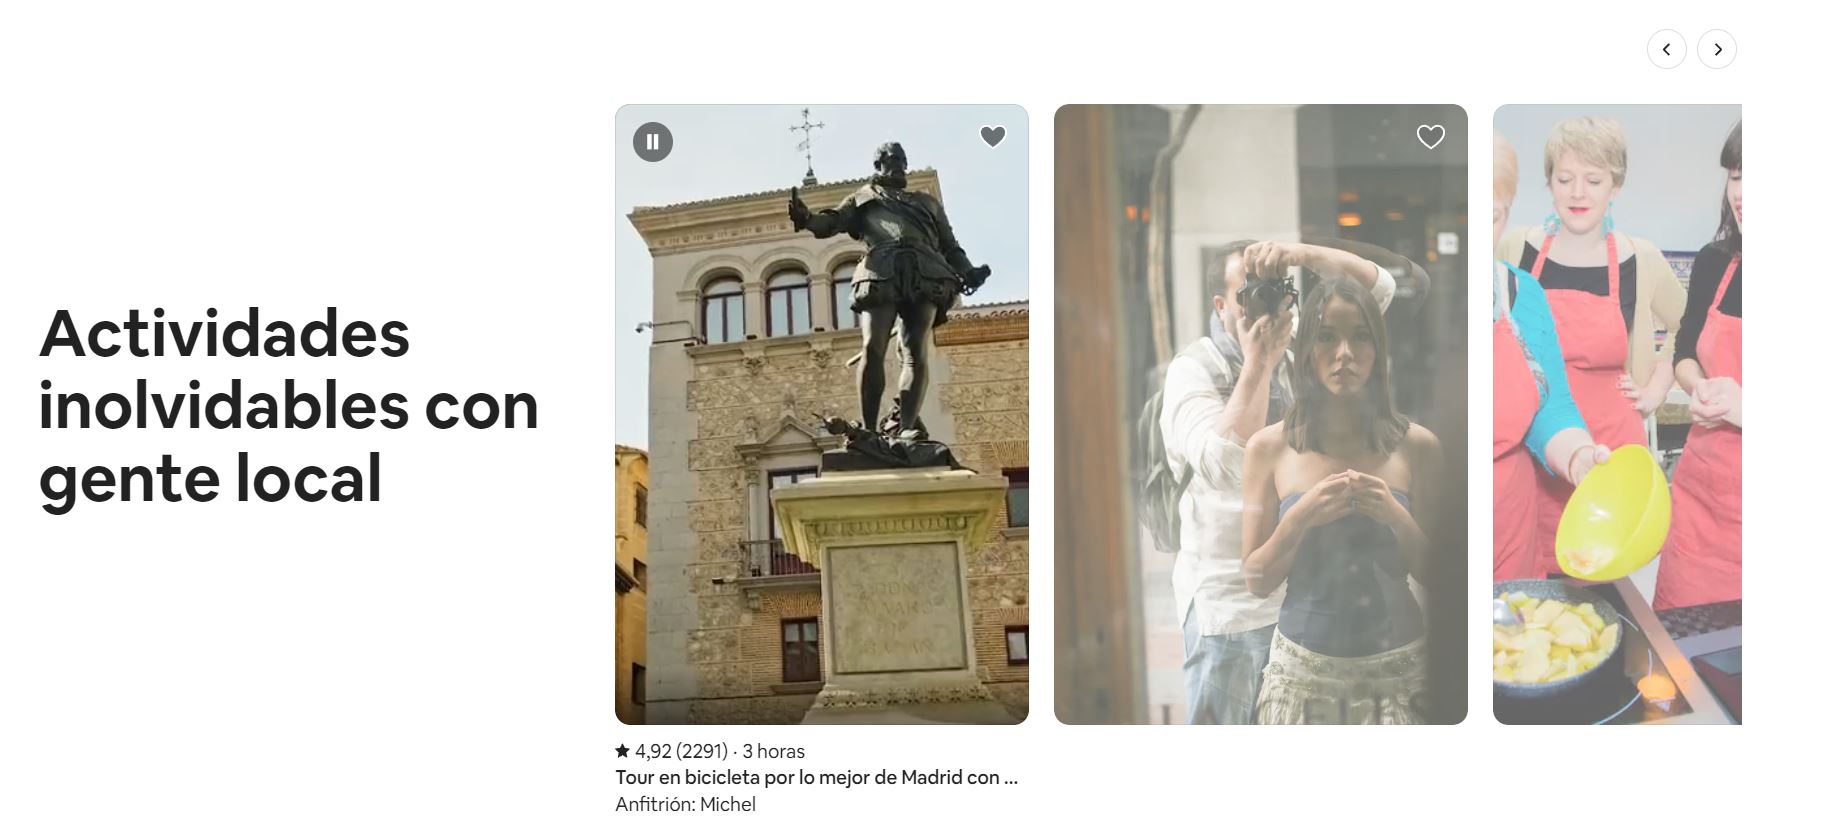Click 'Actividades inolvidables con gente local' heading
Image resolution: width=1821 pixels, height=824 pixels.
click(x=289, y=405)
